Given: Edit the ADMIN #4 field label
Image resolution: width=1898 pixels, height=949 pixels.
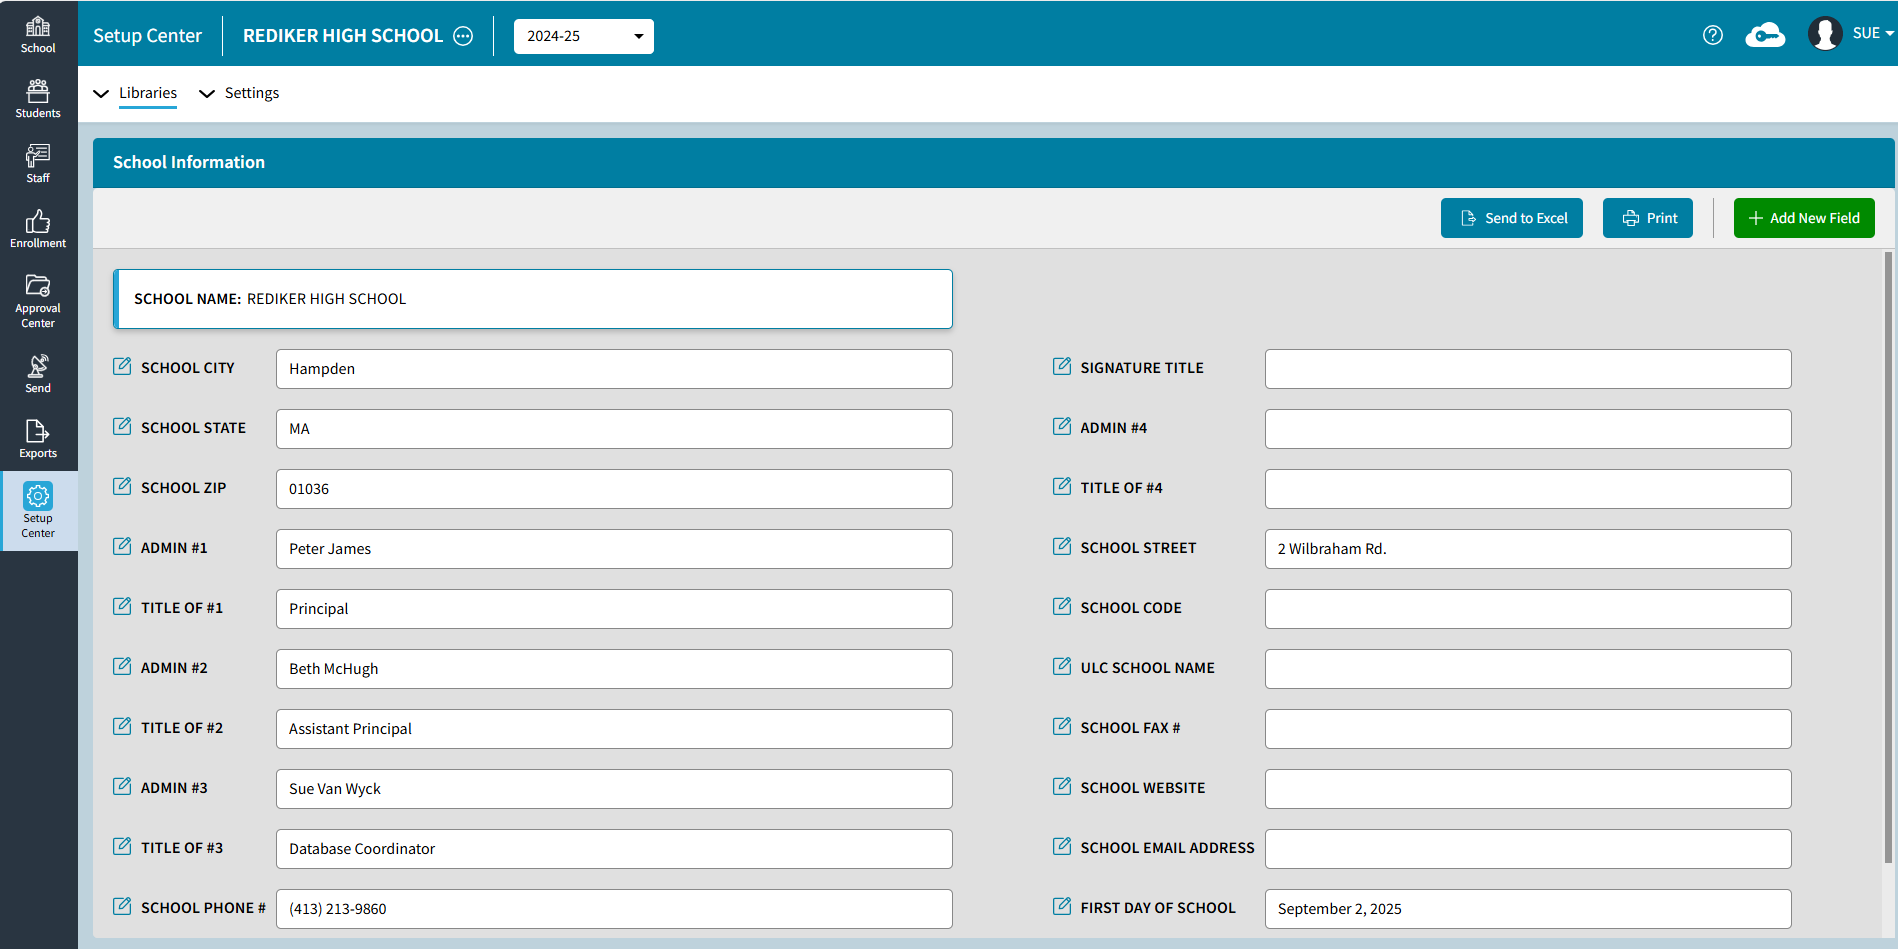Looking at the screenshot, I should click(1062, 426).
